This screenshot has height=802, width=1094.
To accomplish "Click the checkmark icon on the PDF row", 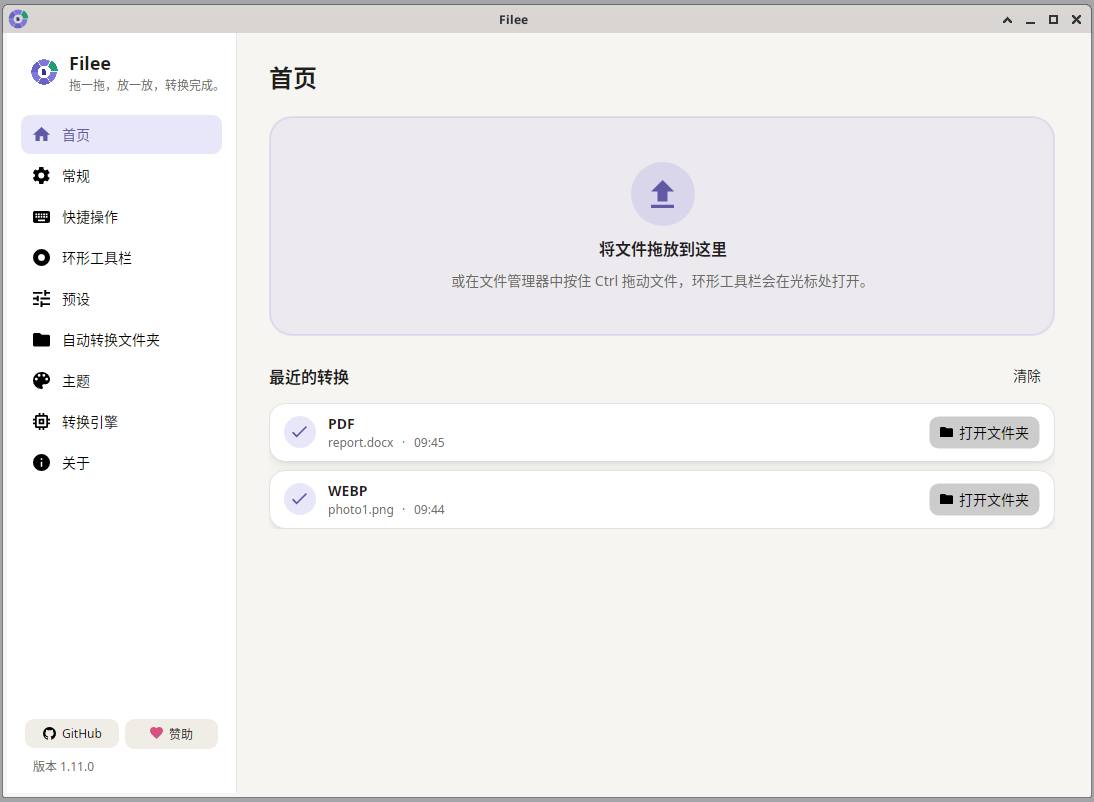I will tap(299, 432).
